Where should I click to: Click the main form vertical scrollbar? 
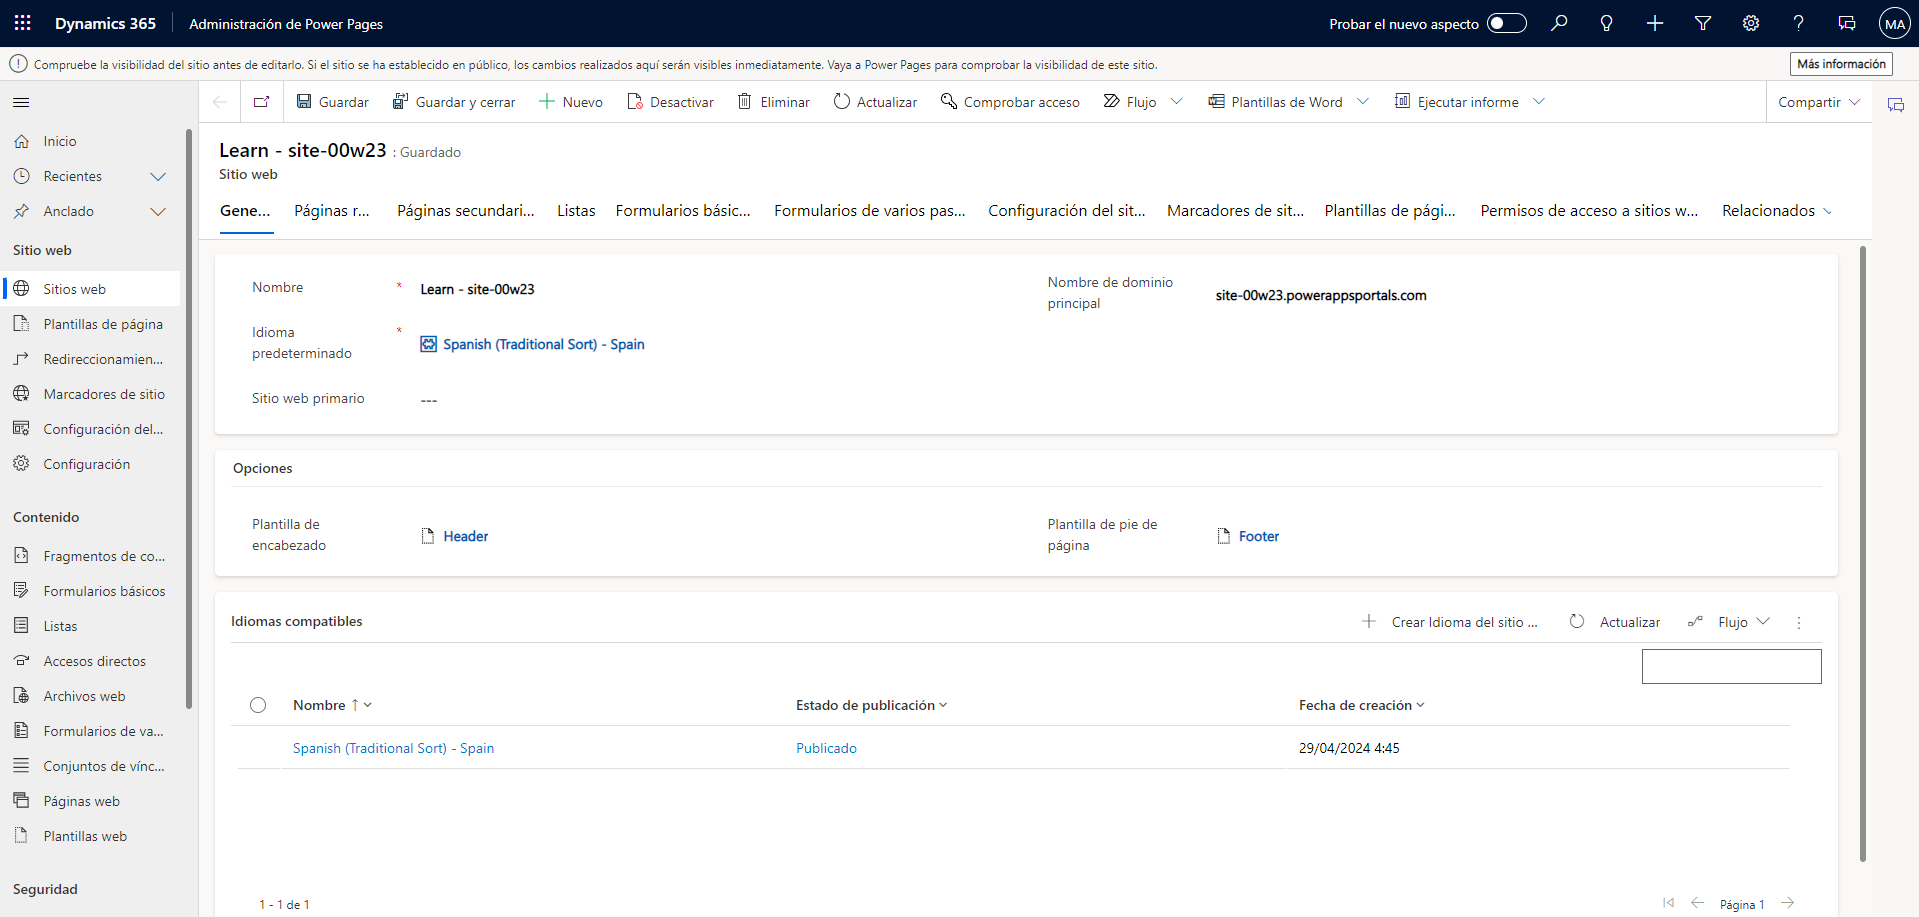(1863, 553)
